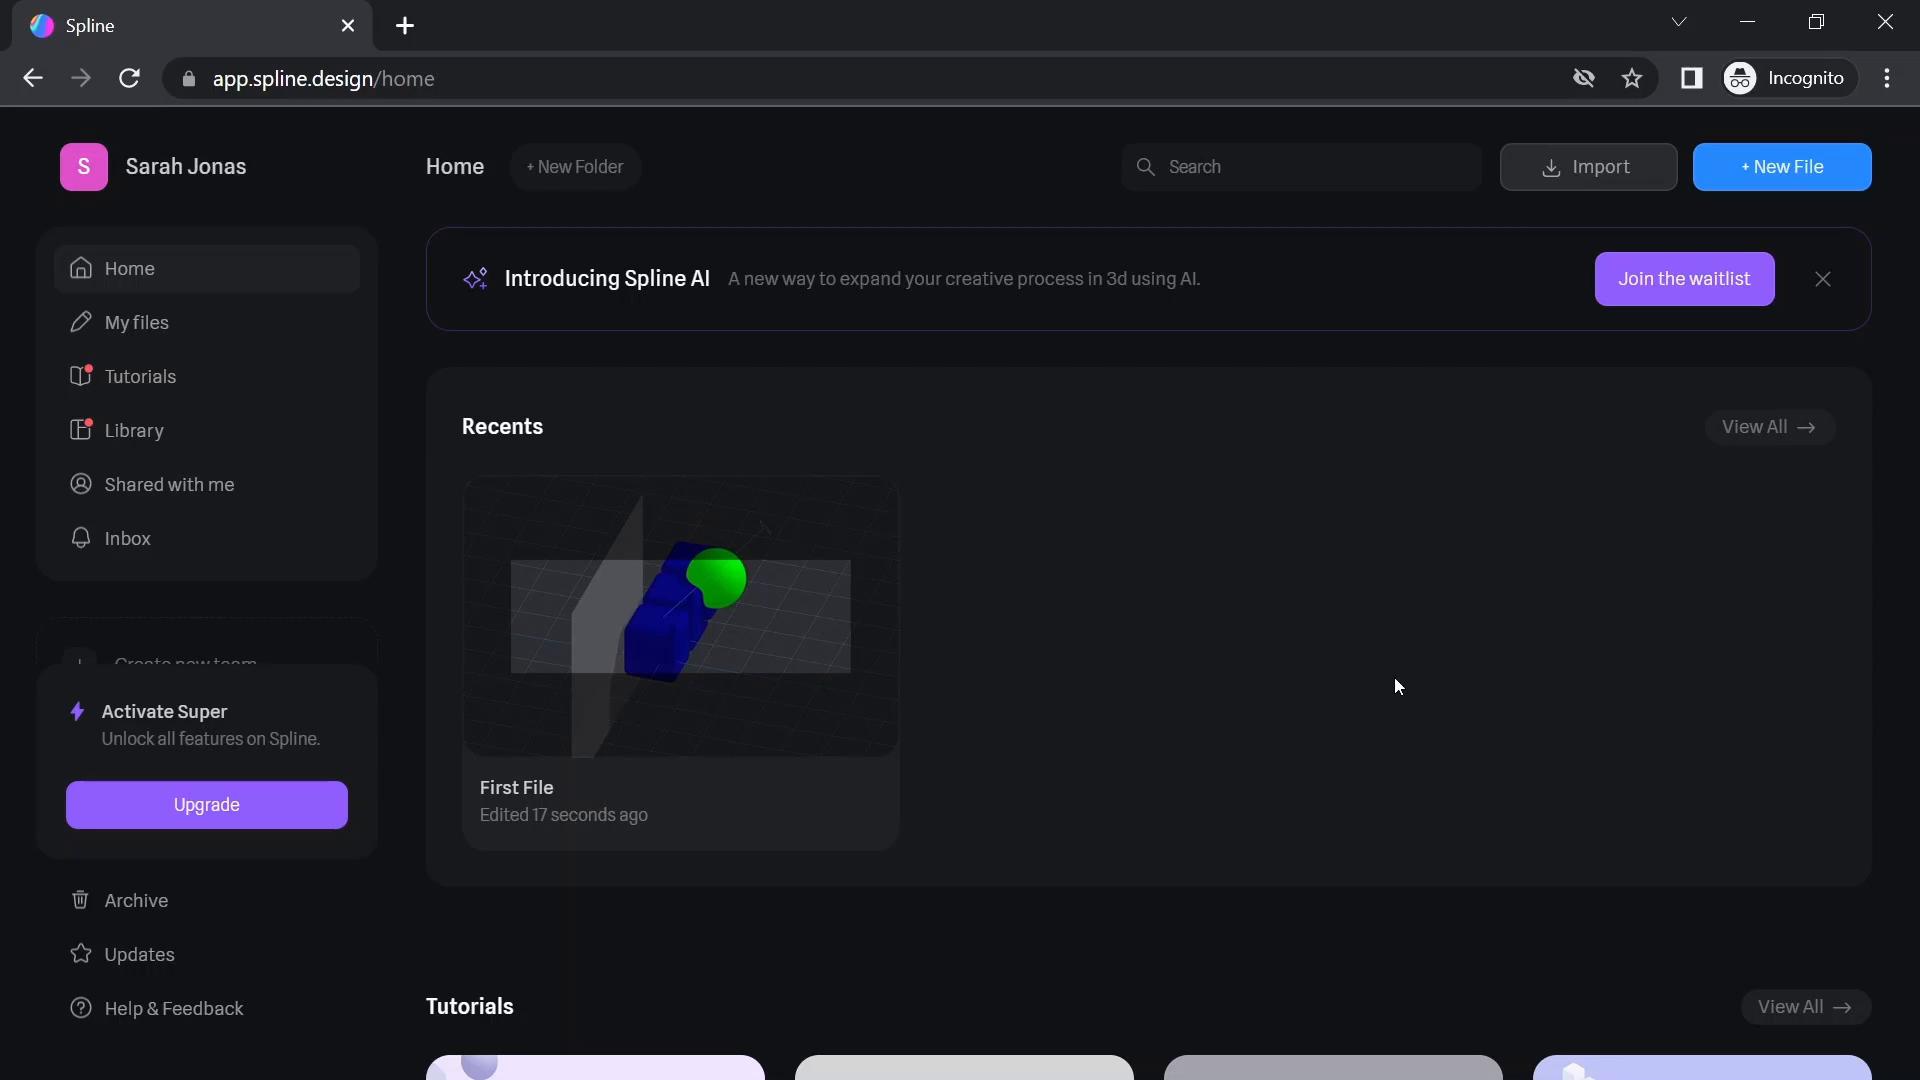Close the Spline AI announcement banner
This screenshot has width=1920, height=1080.
pos(1824,278)
